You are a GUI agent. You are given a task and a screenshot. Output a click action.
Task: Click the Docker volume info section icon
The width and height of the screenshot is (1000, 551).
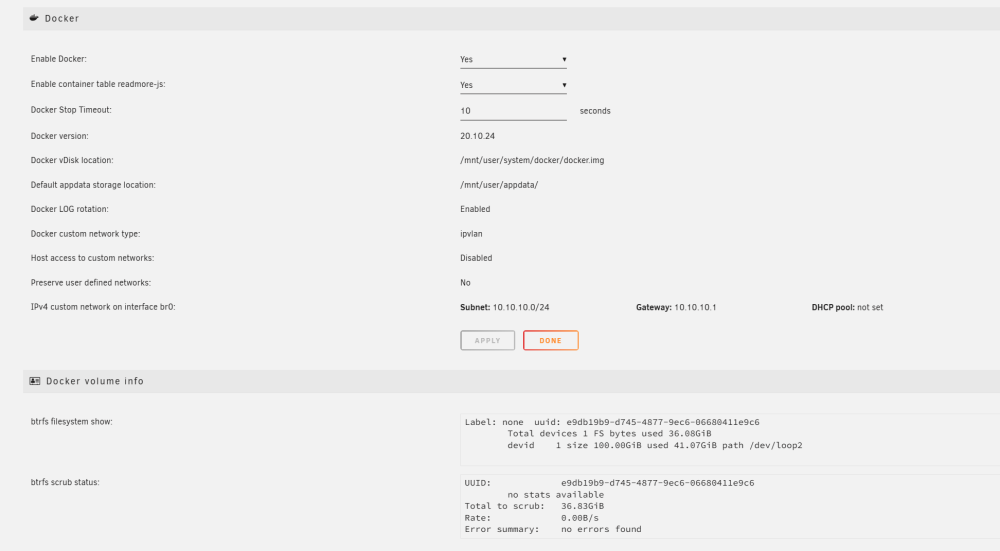pos(34,381)
